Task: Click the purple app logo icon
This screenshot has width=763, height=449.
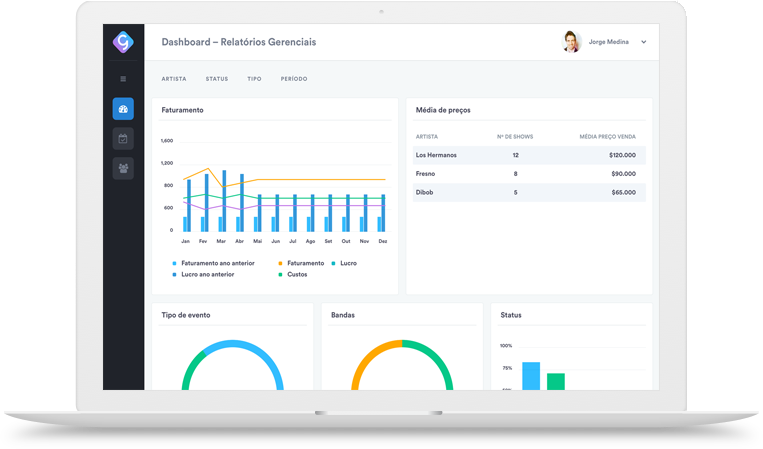Action: [123, 42]
